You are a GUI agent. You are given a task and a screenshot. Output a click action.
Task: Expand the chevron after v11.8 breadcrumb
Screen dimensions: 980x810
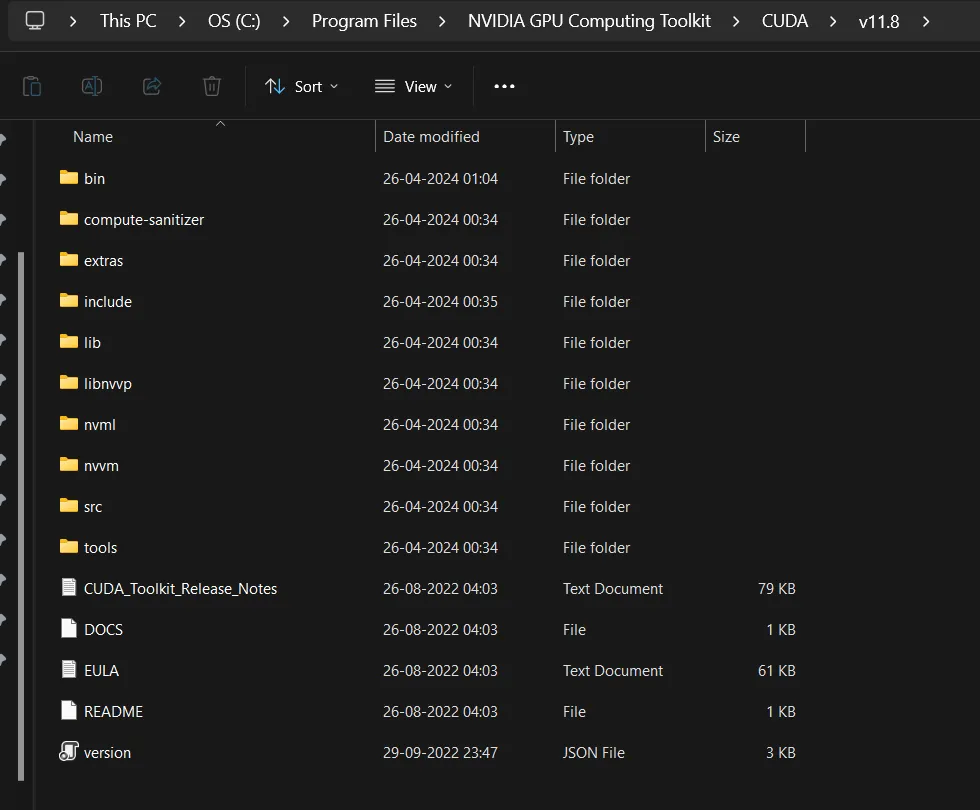click(x=926, y=21)
